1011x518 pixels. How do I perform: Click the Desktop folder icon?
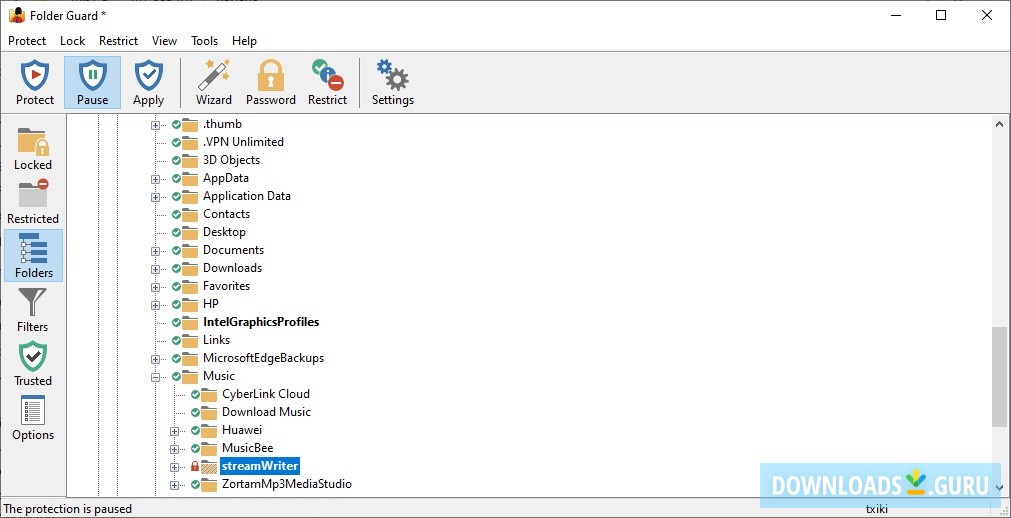tap(190, 232)
